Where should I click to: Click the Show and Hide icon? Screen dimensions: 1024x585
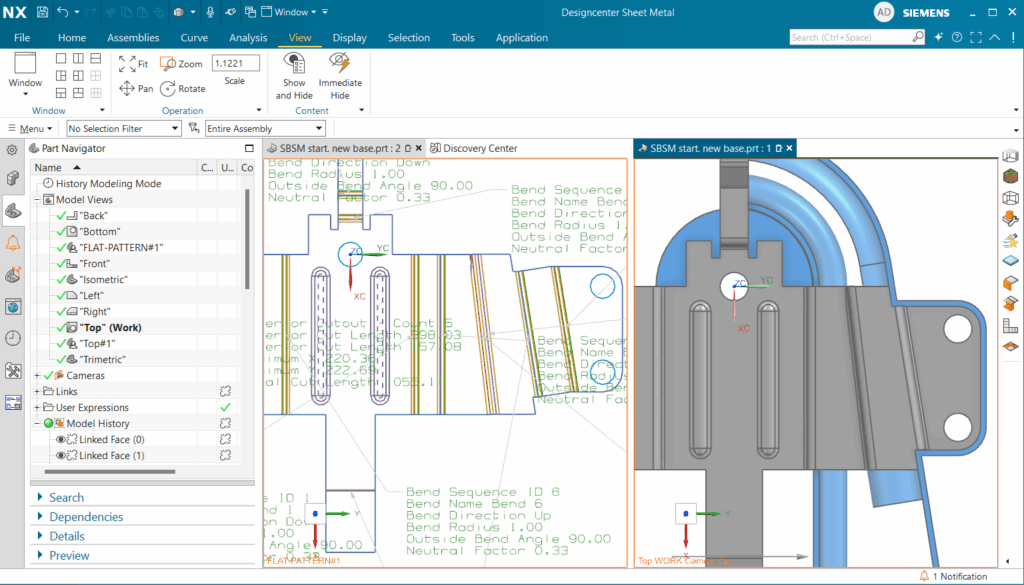[294, 63]
